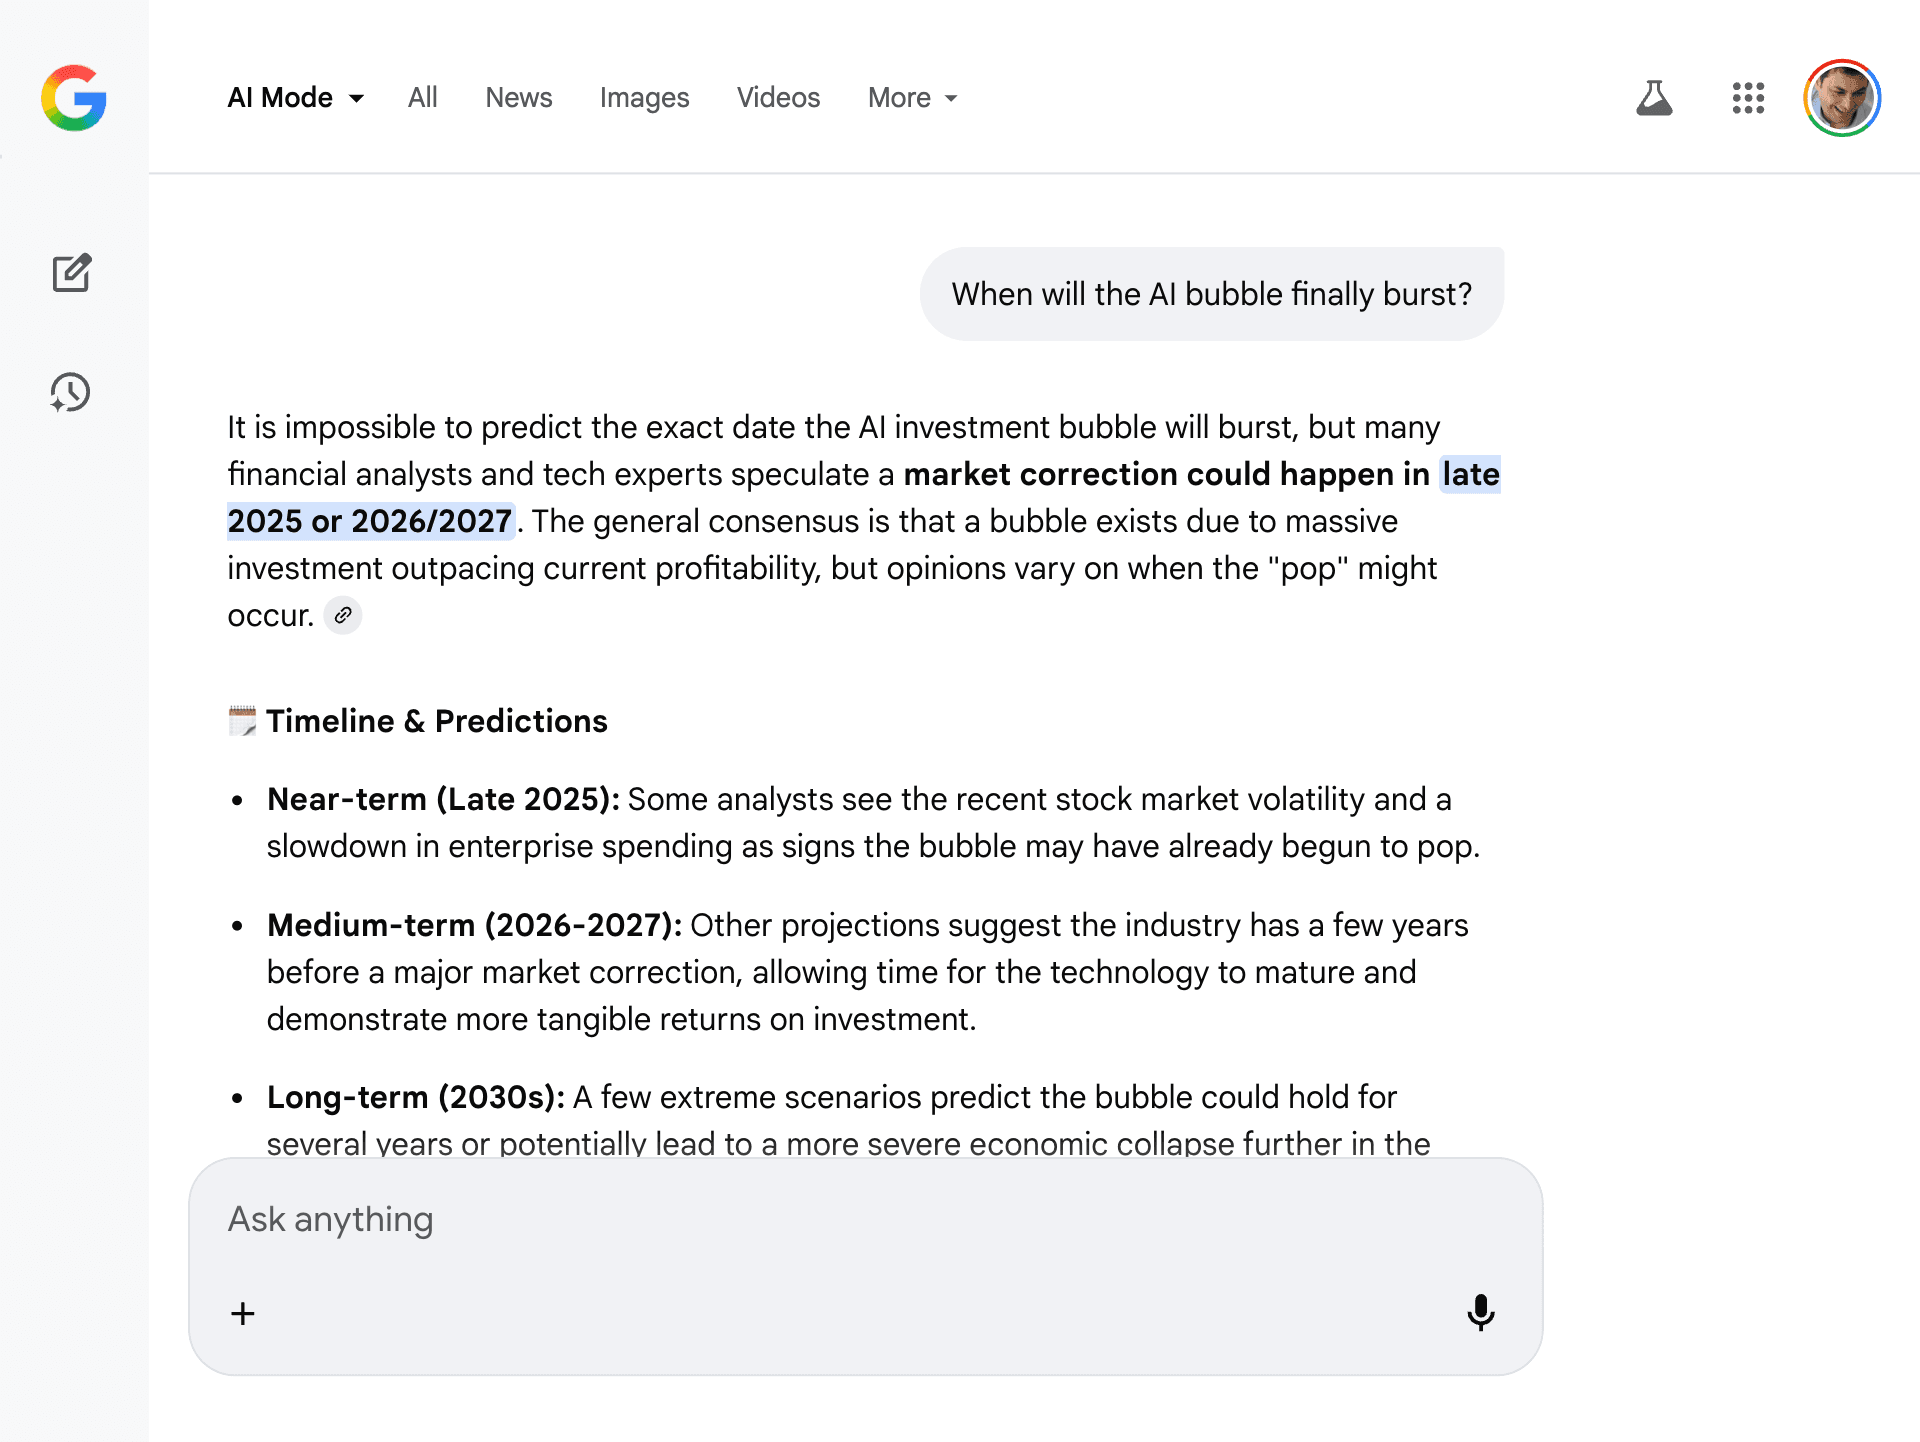Image resolution: width=1920 pixels, height=1442 pixels.
Task: Click the source link chip icon
Action: pos(343,615)
